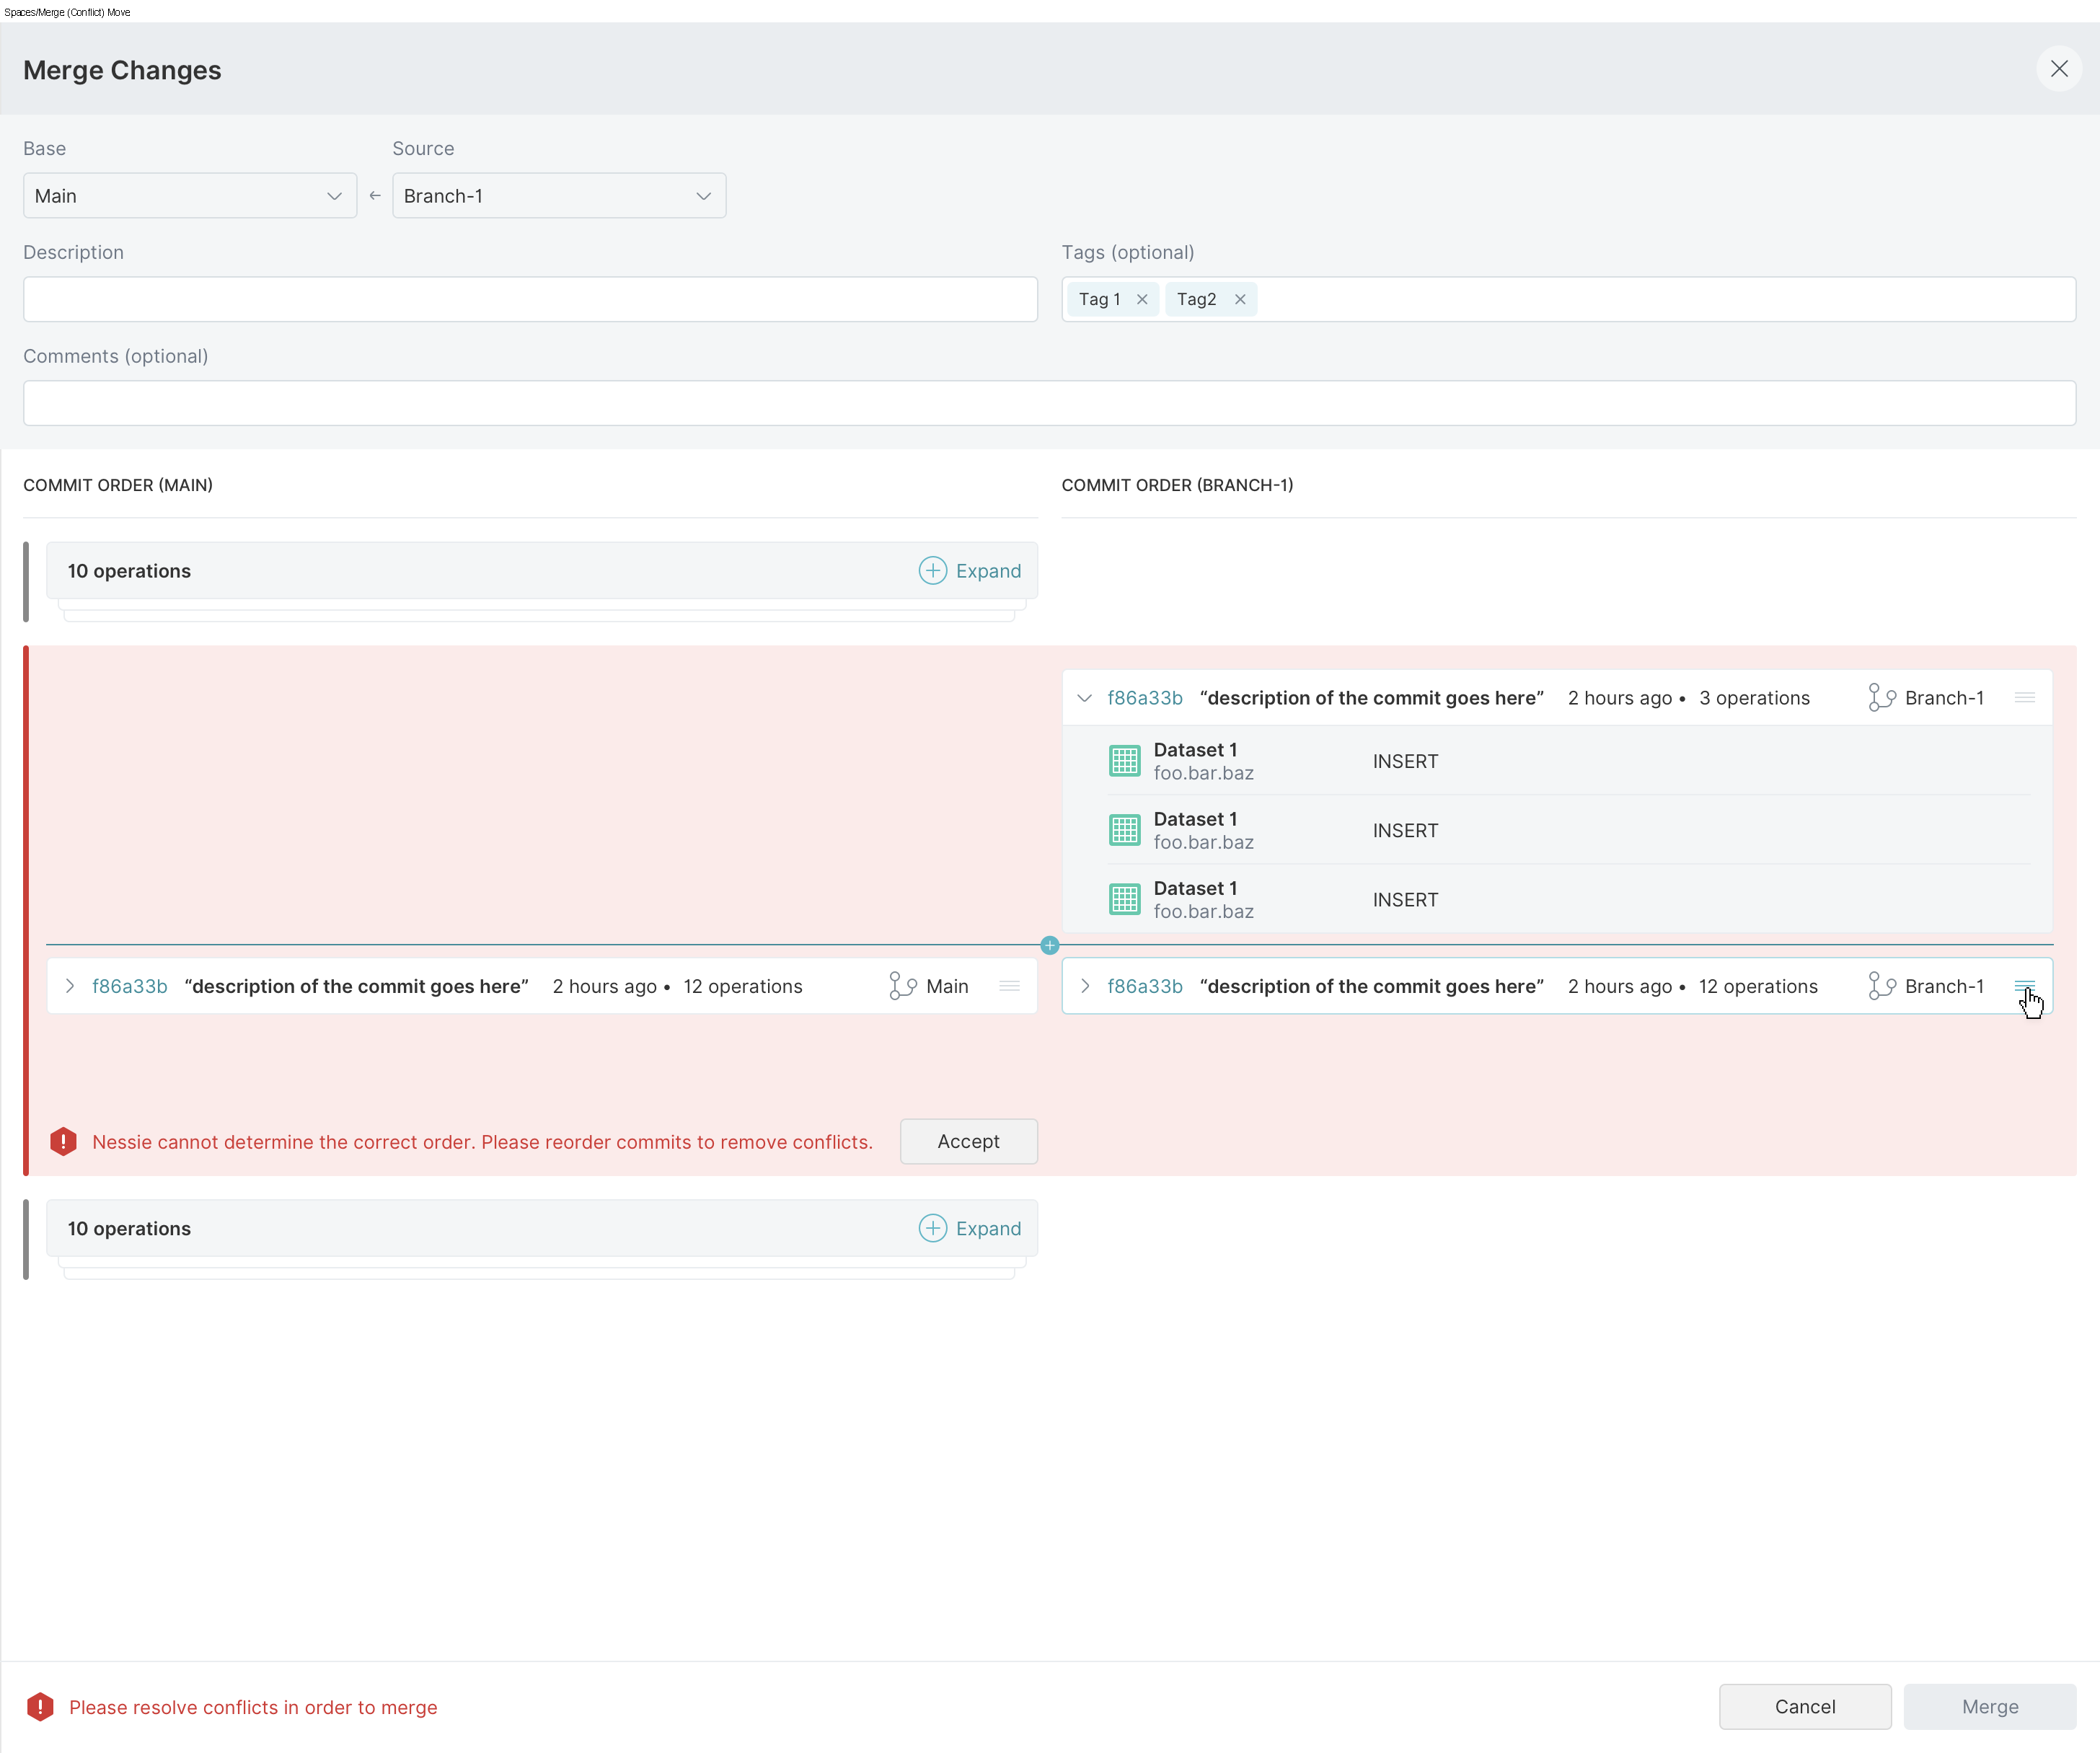2100x1753 pixels.
Task: Click the disabled Merge button
Action: pyautogui.click(x=1989, y=1707)
